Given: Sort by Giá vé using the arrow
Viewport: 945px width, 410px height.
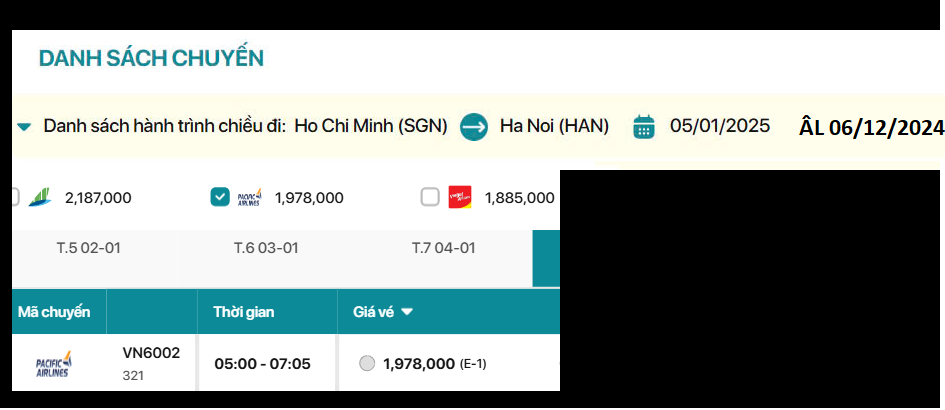Looking at the screenshot, I should click(407, 313).
